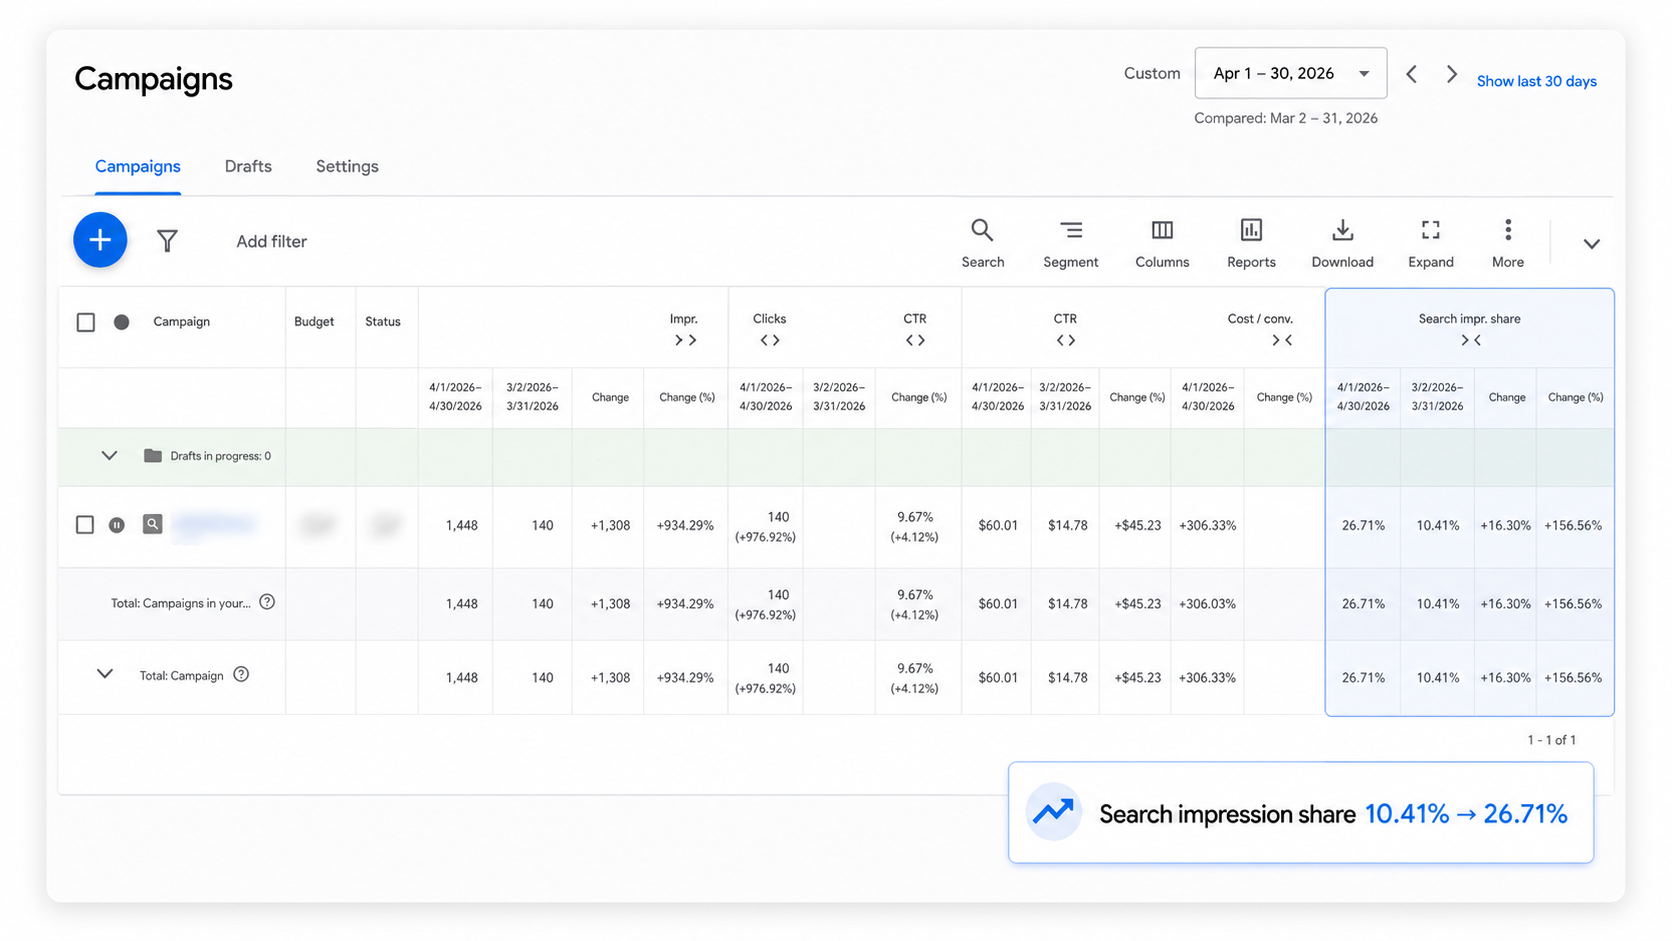Collapse Search impr. share column arrows
1672x941 pixels.
click(x=1470, y=341)
